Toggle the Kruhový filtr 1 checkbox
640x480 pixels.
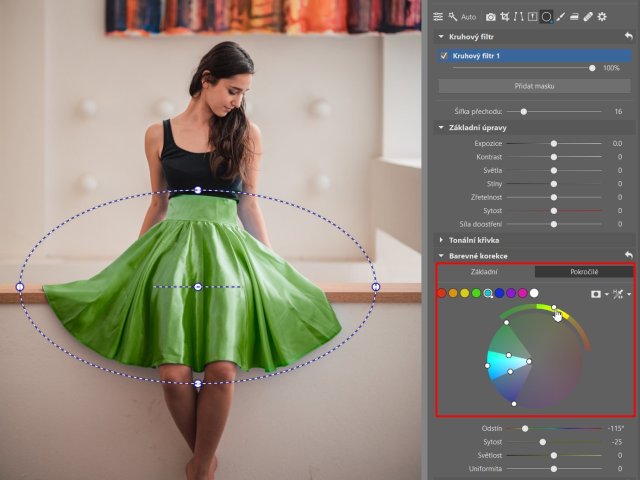(444, 56)
